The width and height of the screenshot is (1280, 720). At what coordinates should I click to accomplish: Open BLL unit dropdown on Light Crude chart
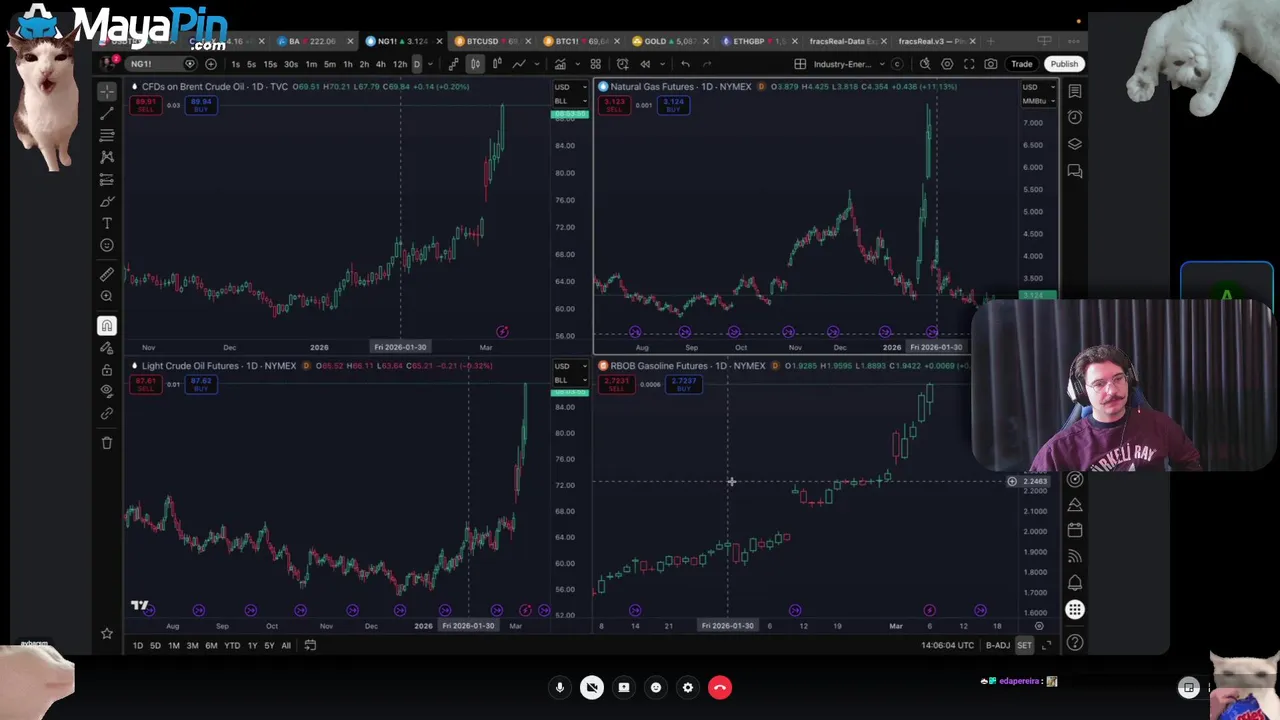point(569,380)
